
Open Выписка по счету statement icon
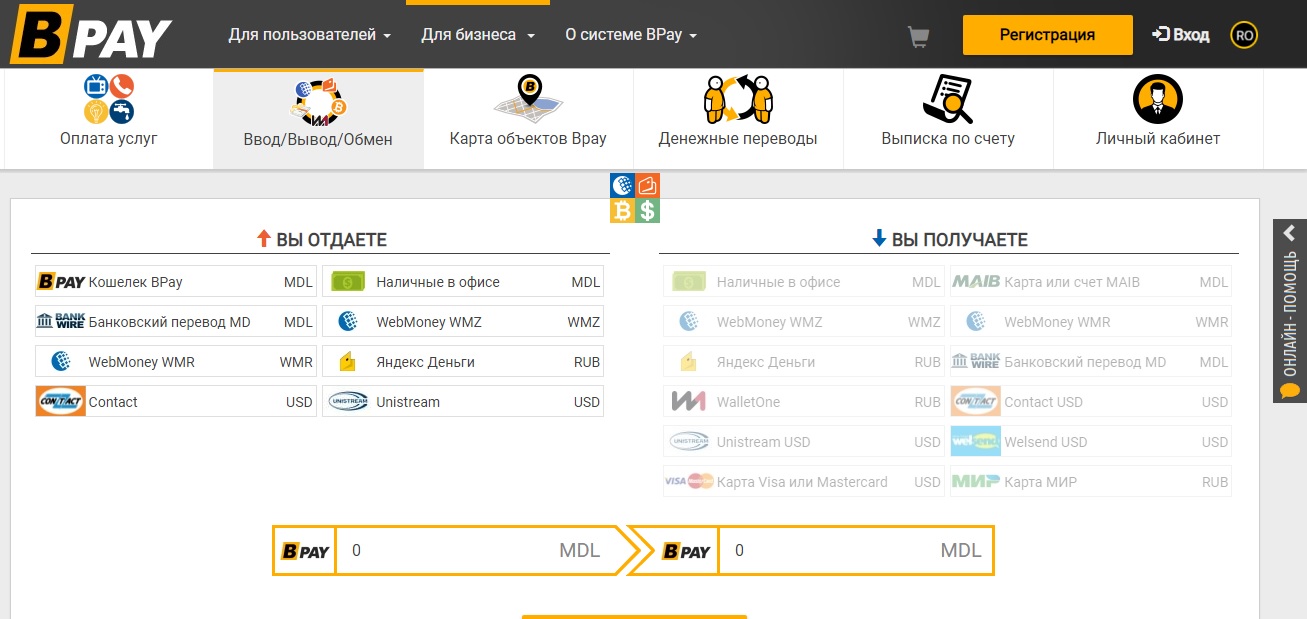pyautogui.click(x=947, y=99)
